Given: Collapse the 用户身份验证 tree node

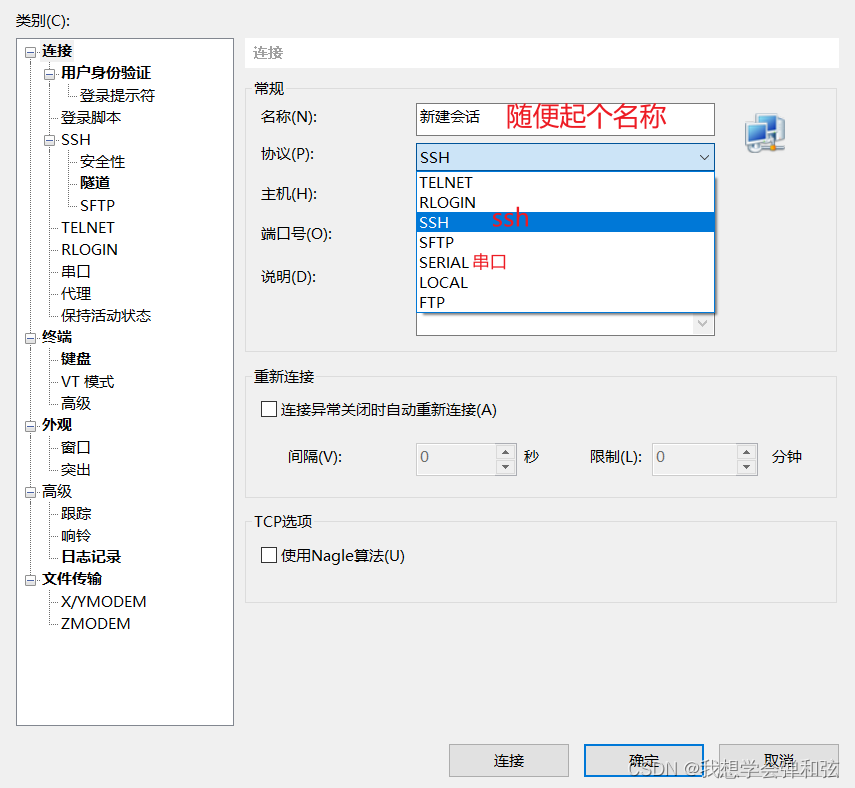Looking at the screenshot, I should pos(50,74).
